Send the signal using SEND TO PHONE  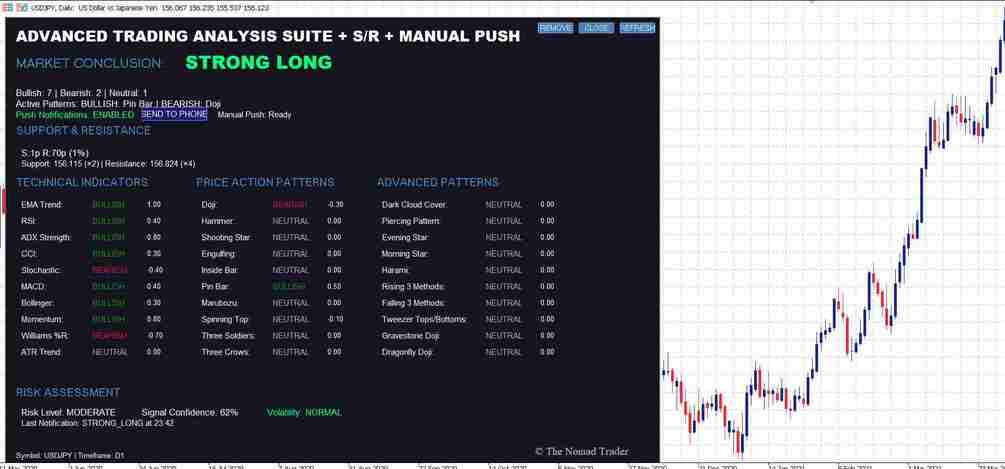[174, 115]
